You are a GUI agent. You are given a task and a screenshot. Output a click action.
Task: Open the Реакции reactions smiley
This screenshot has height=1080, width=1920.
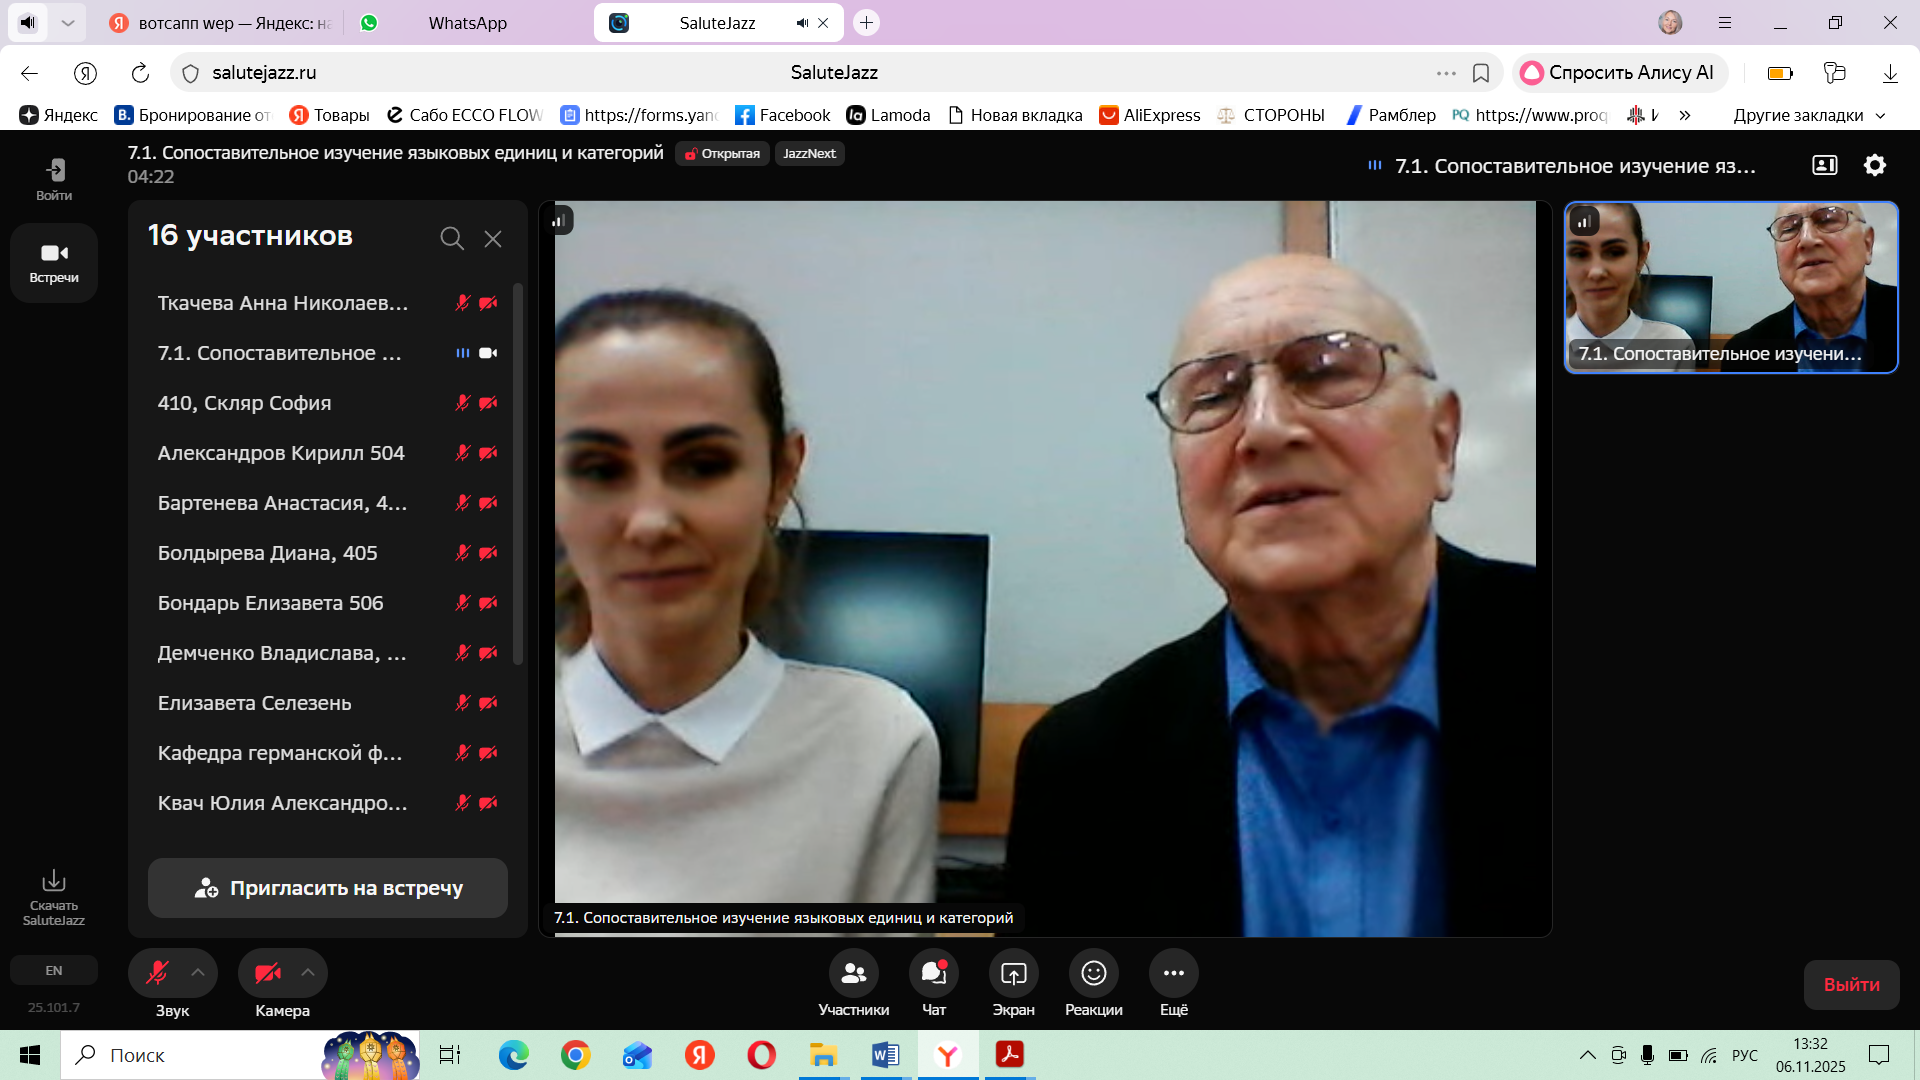(1093, 973)
